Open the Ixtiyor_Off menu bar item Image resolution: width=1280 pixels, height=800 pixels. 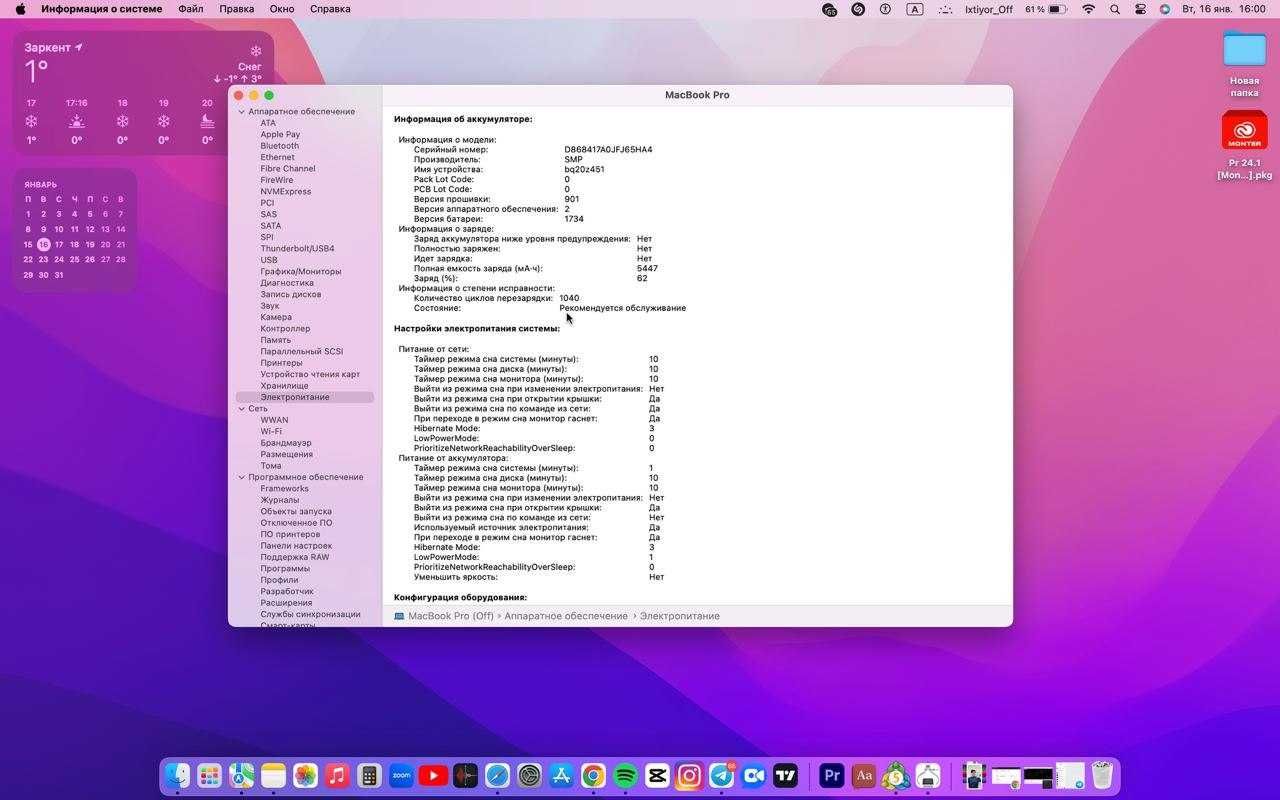point(989,9)
